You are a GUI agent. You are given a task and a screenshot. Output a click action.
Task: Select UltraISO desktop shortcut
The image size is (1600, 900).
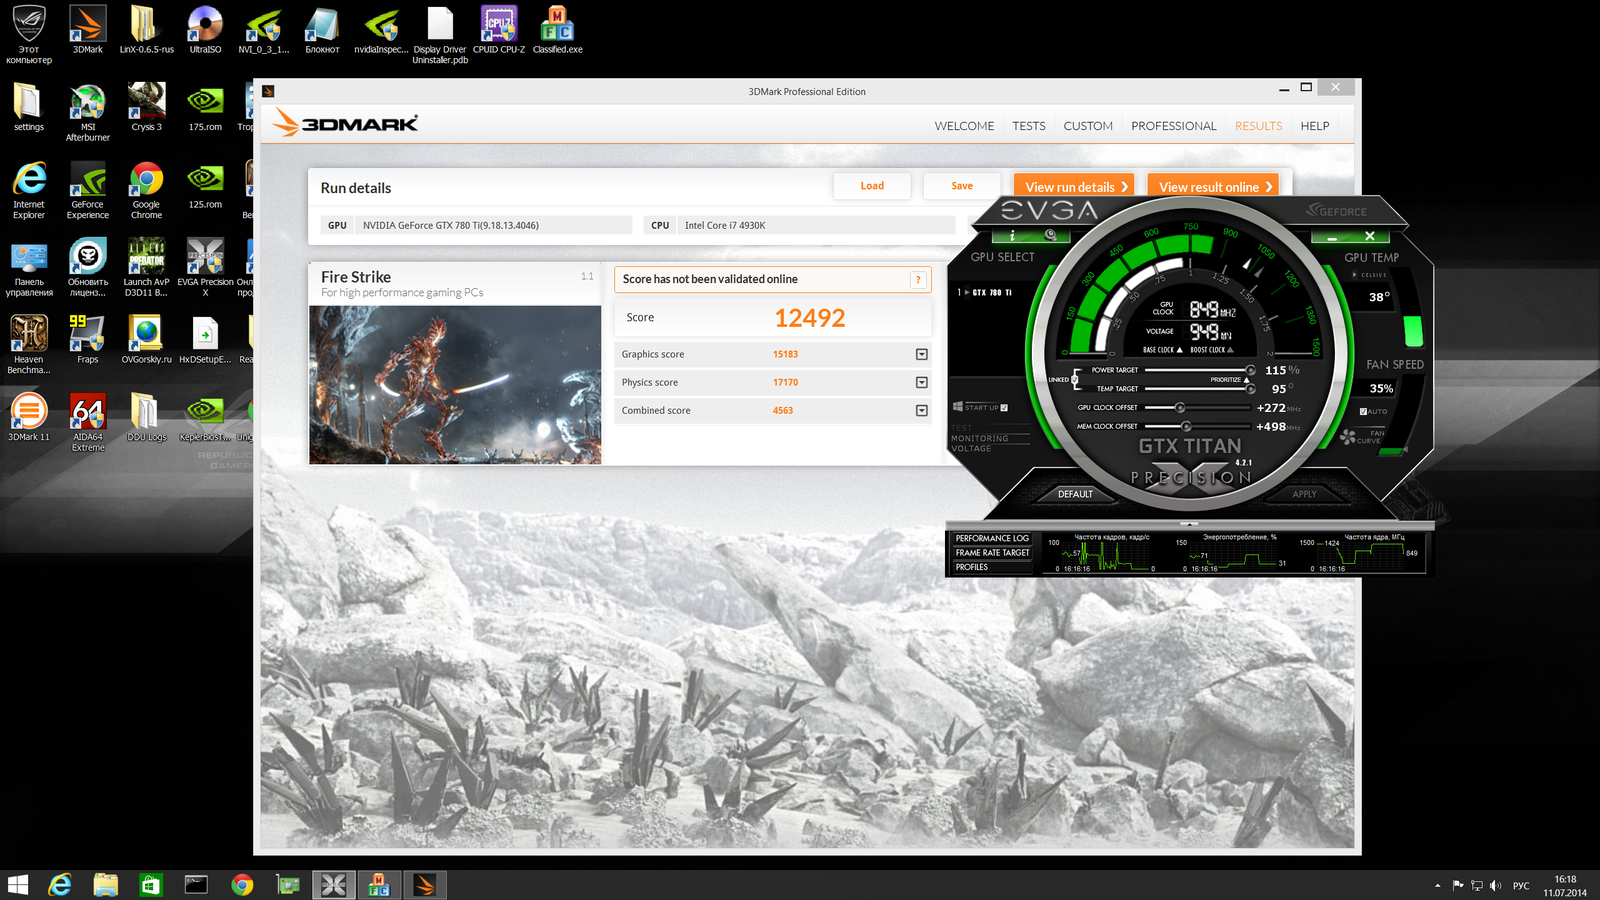pos(205,29)
